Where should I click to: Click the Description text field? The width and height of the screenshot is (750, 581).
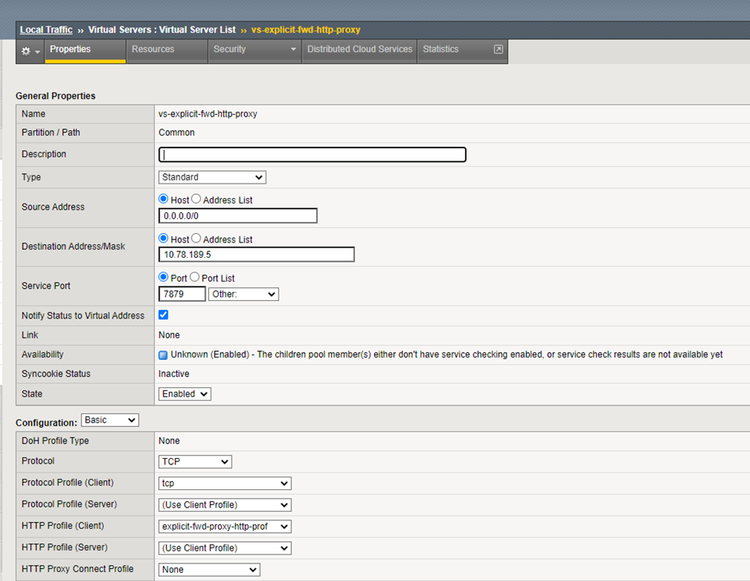(312, 155)
